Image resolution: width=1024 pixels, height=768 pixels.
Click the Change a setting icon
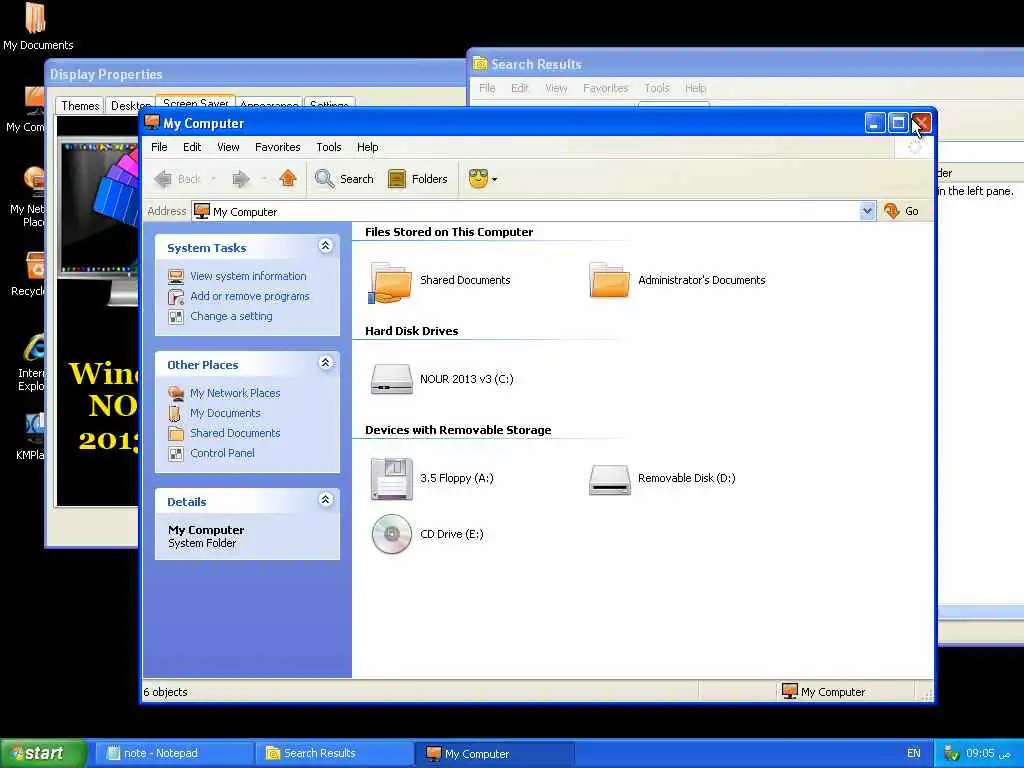click(176, 317)
